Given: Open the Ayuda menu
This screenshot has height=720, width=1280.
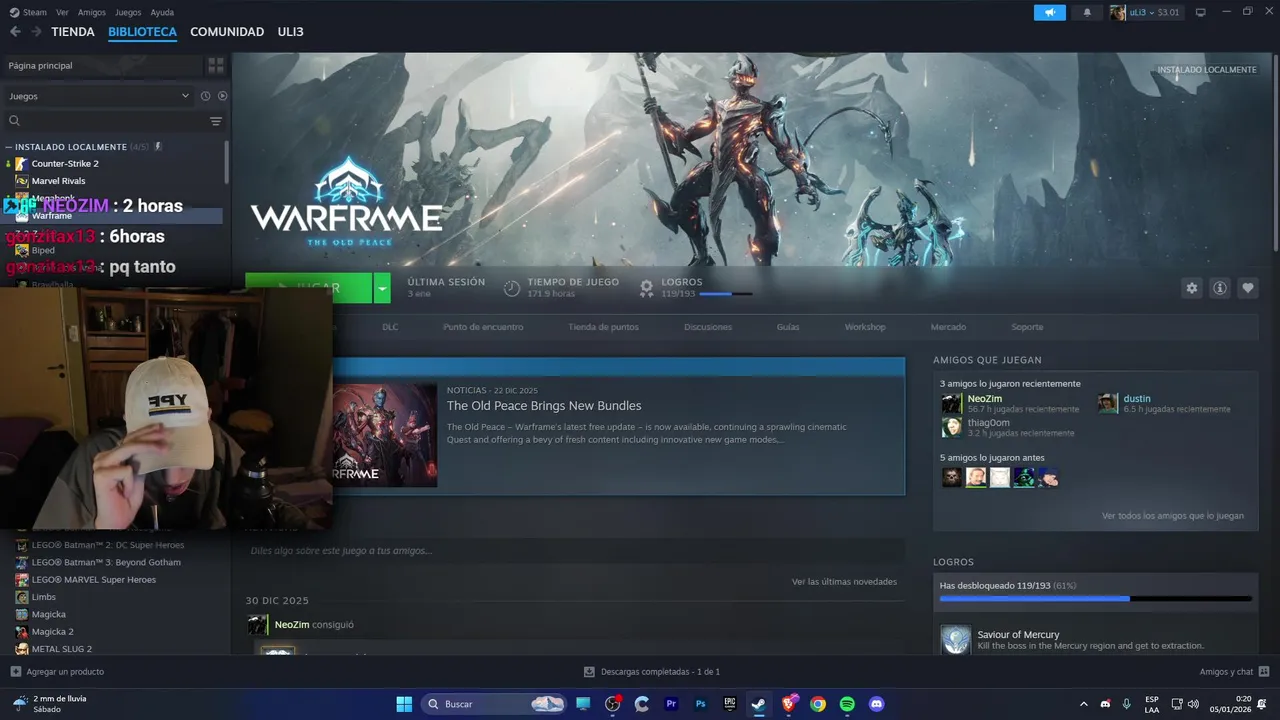Looking at the screenshot, I should click(x=162, y=12).
